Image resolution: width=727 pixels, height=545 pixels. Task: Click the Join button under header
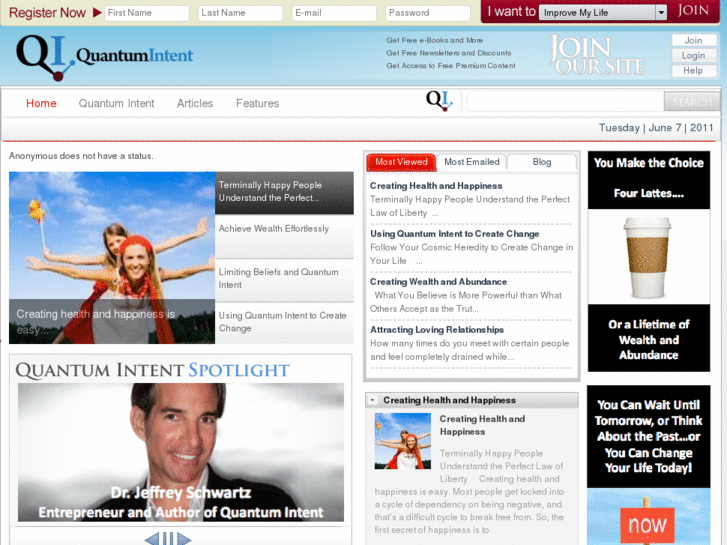click(x=694, y=40)
